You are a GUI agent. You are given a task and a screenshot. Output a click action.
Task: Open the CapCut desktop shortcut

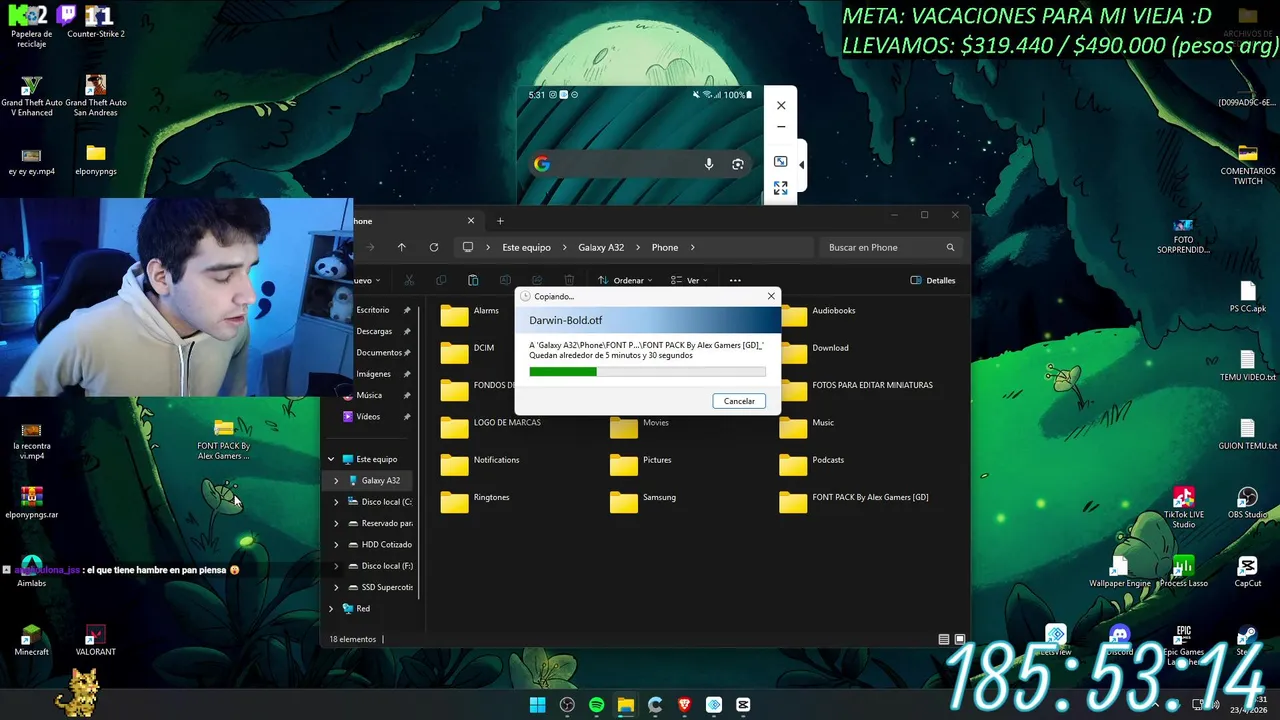tap(1247, 572)
